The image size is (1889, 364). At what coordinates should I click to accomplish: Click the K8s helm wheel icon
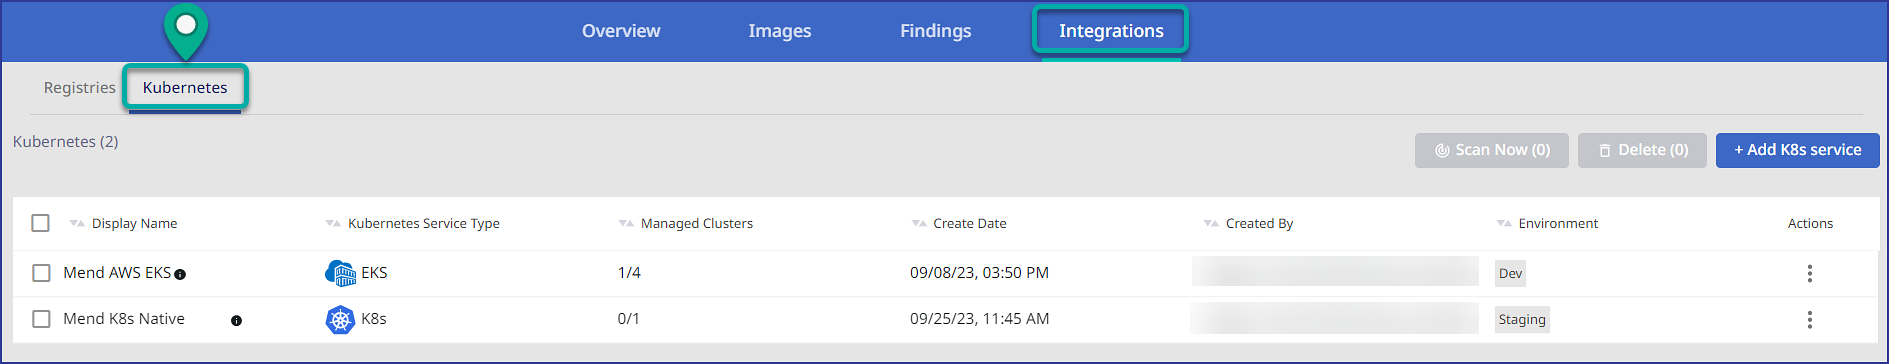coord(340,320)
